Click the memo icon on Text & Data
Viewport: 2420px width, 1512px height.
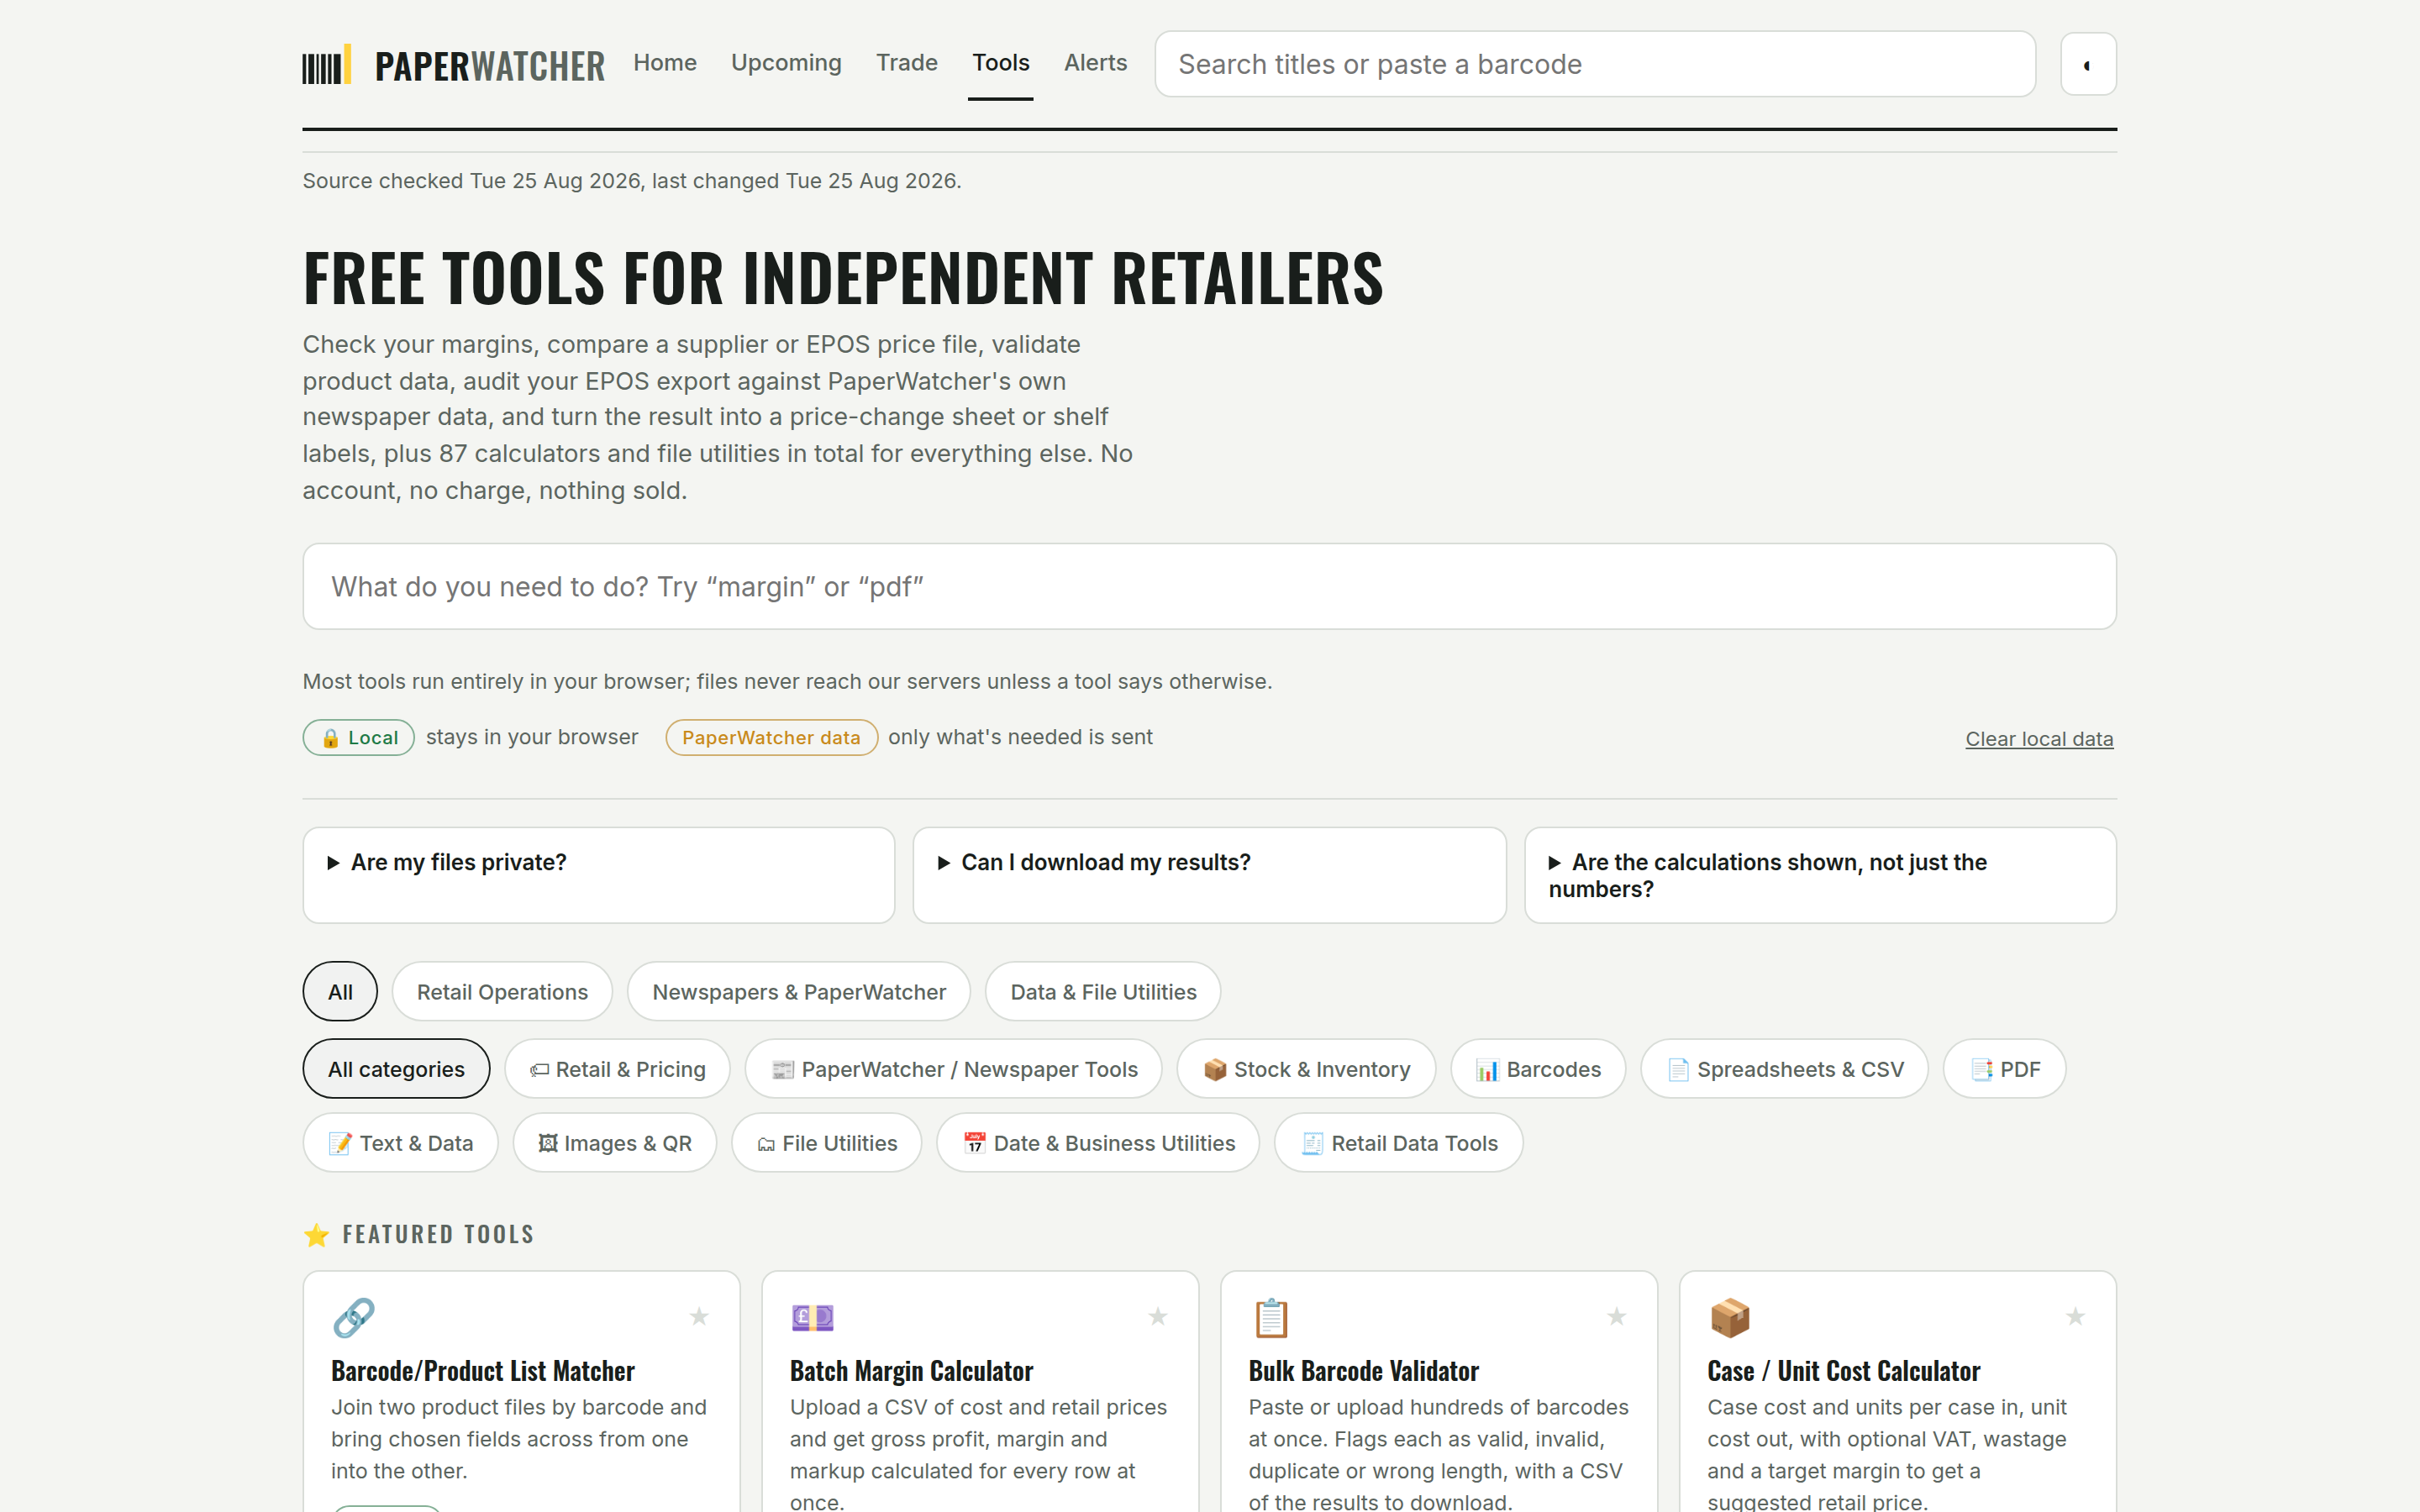click(x=340, y=1144)
